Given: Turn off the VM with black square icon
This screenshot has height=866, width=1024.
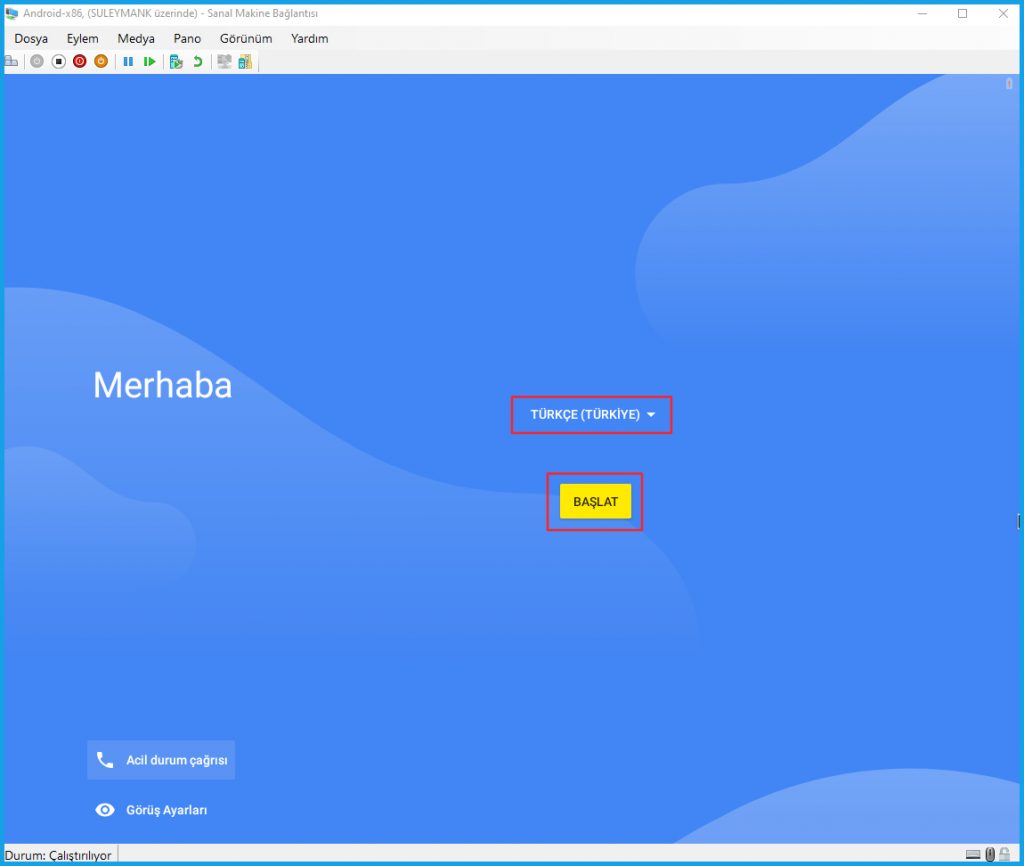Looking at the screenshot, I should (59, 61).
